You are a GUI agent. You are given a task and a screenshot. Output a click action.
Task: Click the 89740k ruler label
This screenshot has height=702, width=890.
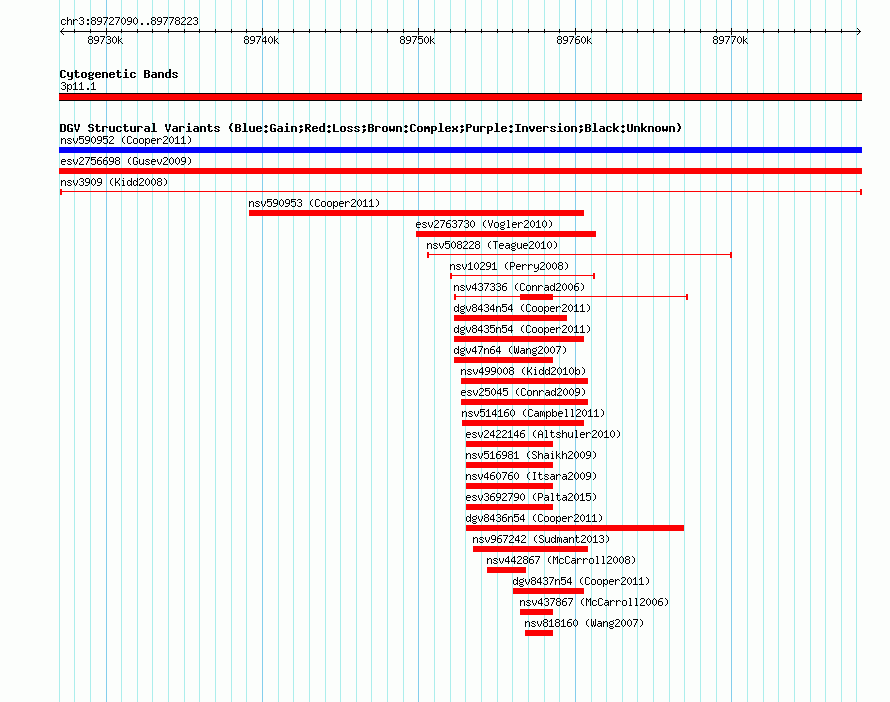click(x=261, y=40)
